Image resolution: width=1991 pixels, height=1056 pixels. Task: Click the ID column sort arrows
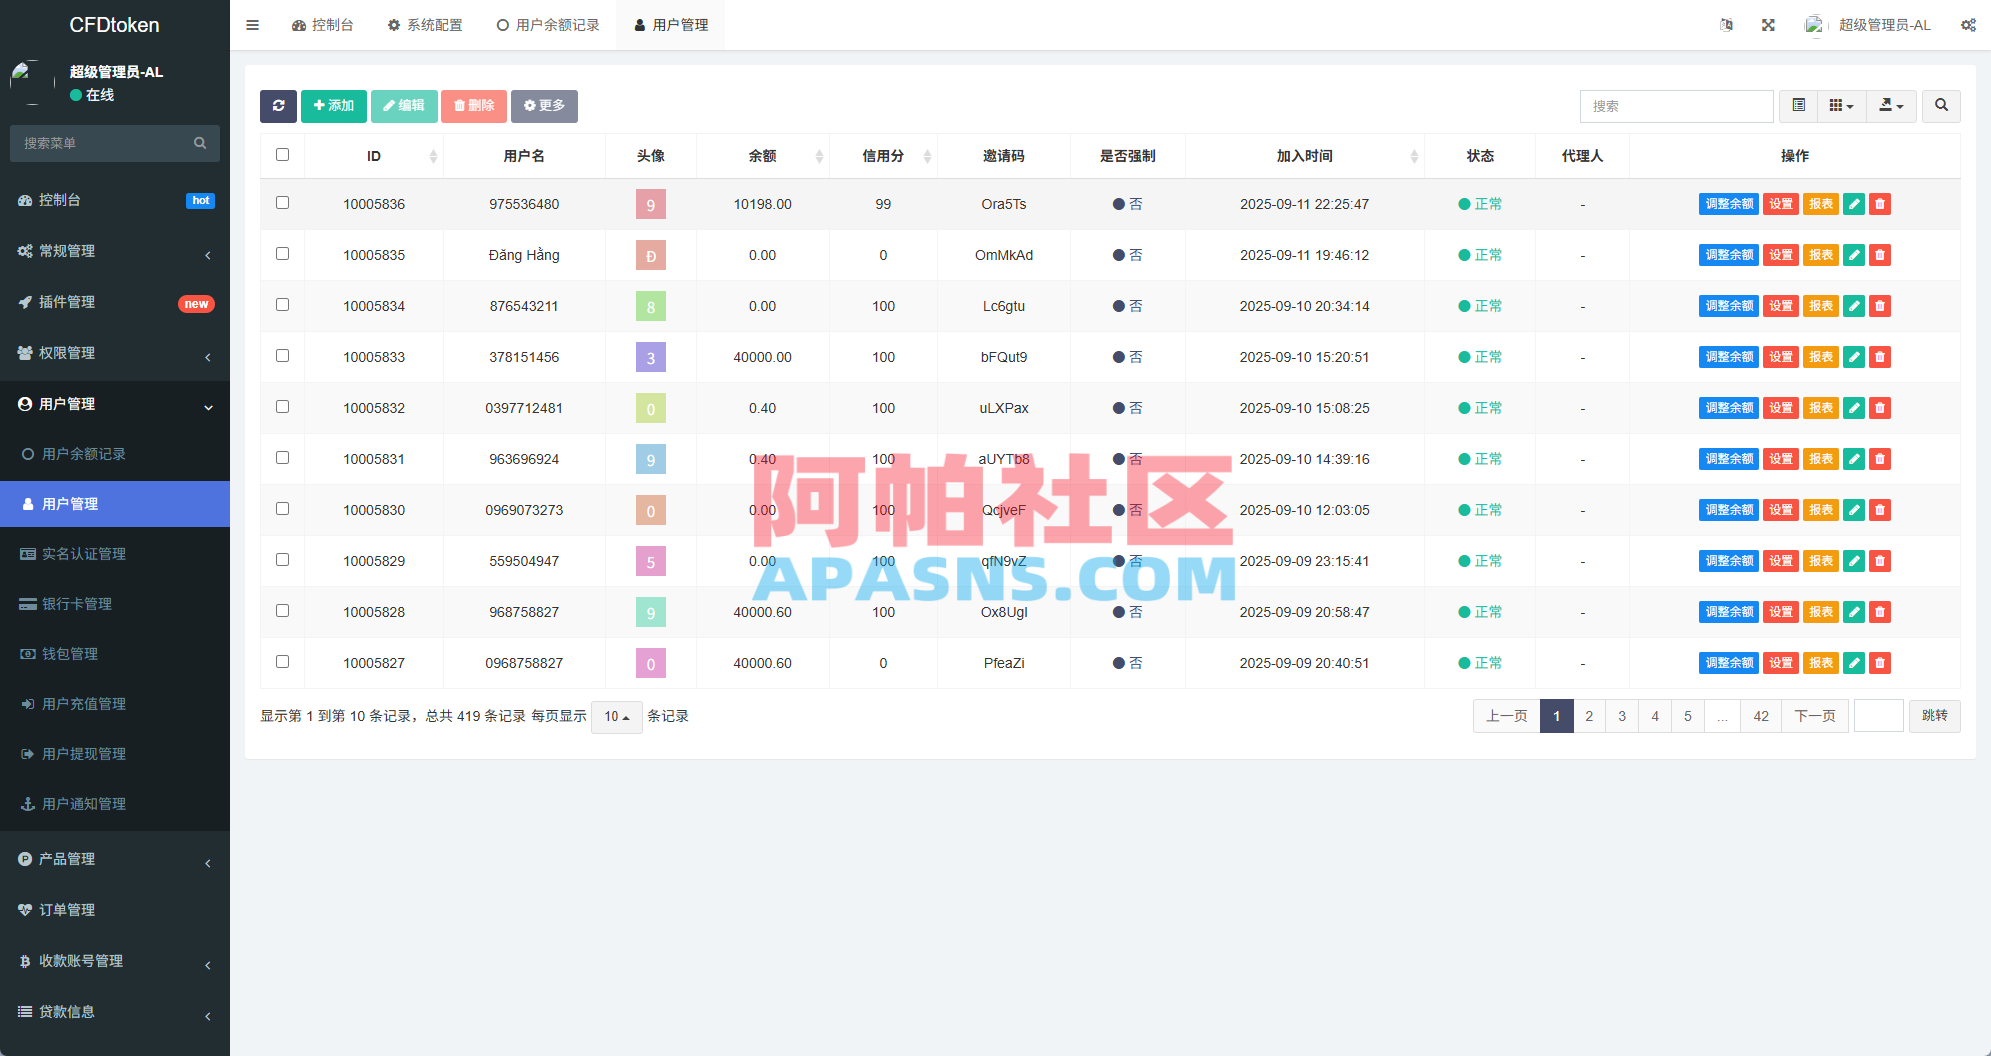433,156
